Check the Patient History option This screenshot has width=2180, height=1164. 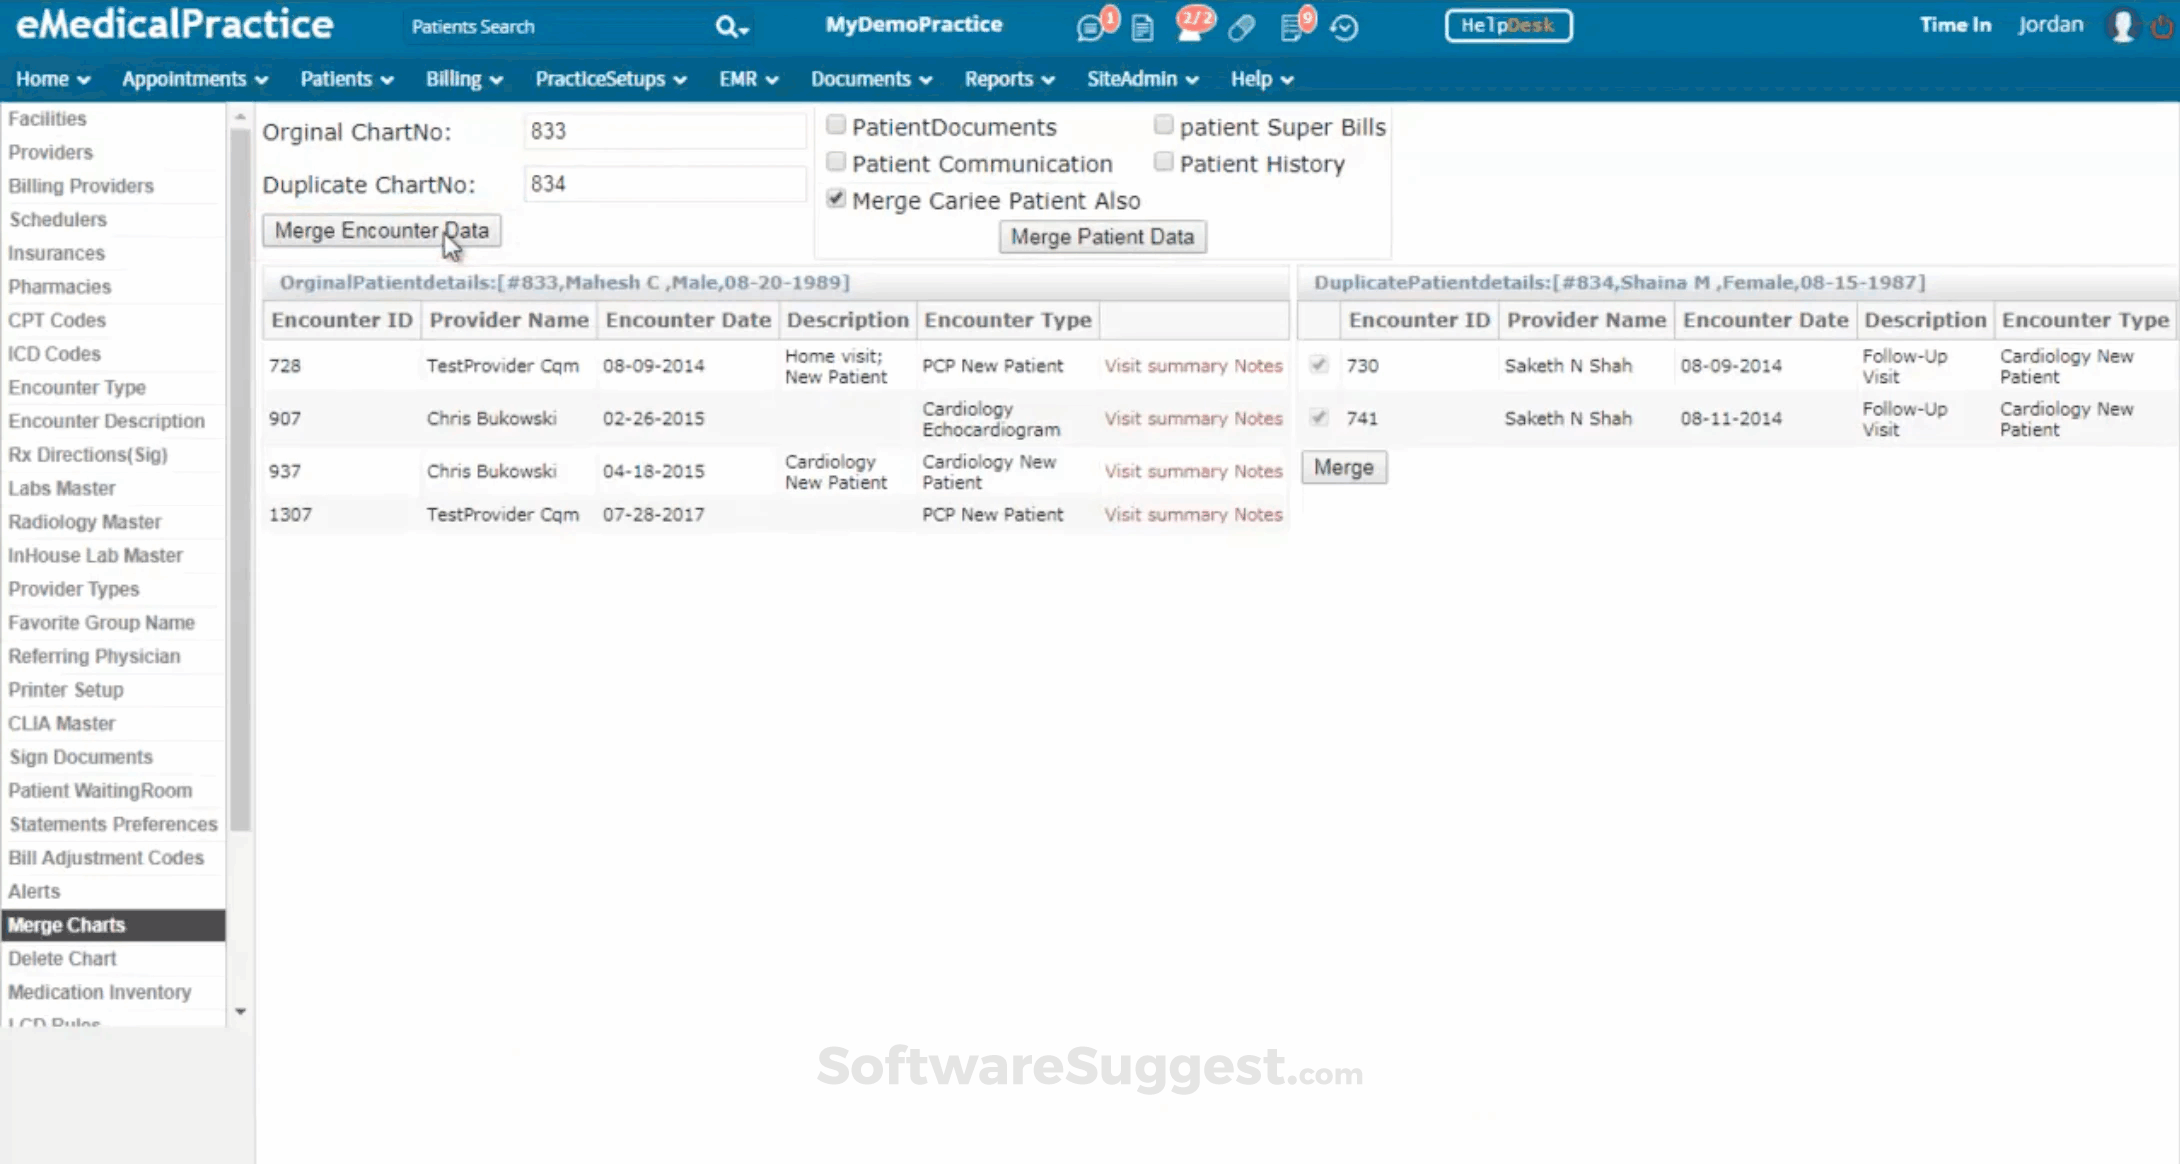pos(1163,161)
